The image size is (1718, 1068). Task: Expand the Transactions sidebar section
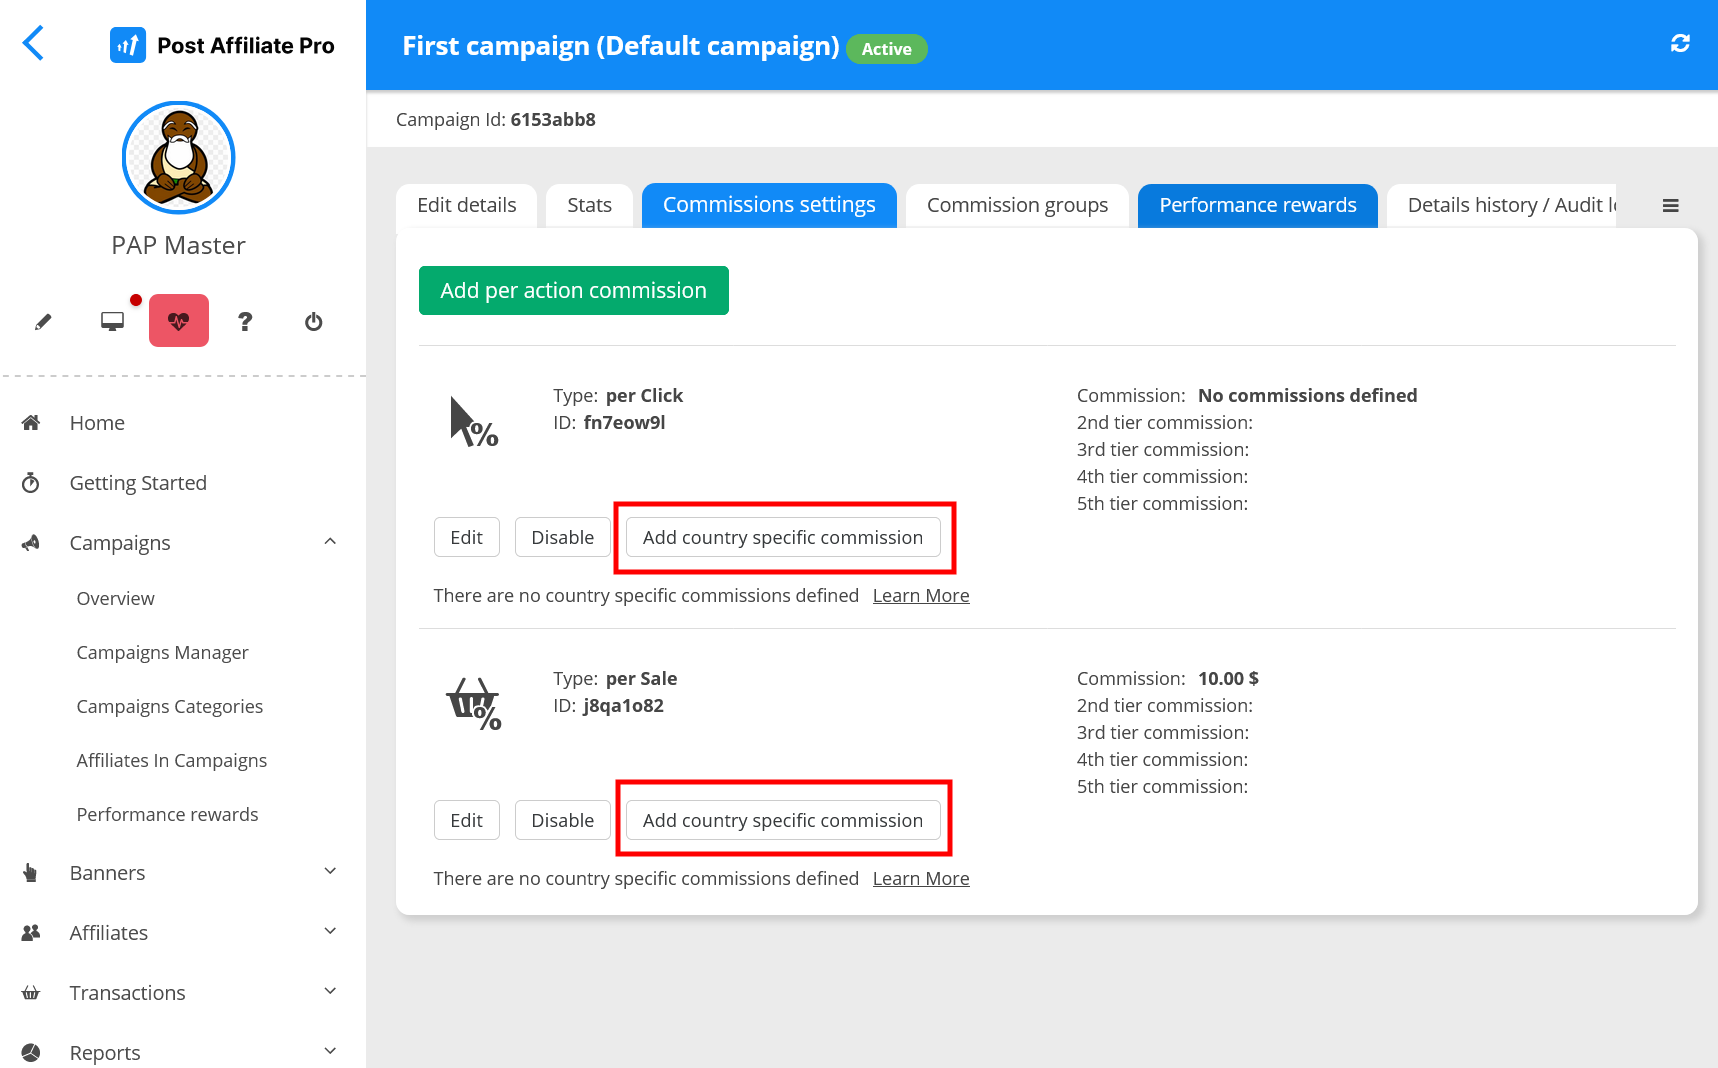tap(330, 992)
